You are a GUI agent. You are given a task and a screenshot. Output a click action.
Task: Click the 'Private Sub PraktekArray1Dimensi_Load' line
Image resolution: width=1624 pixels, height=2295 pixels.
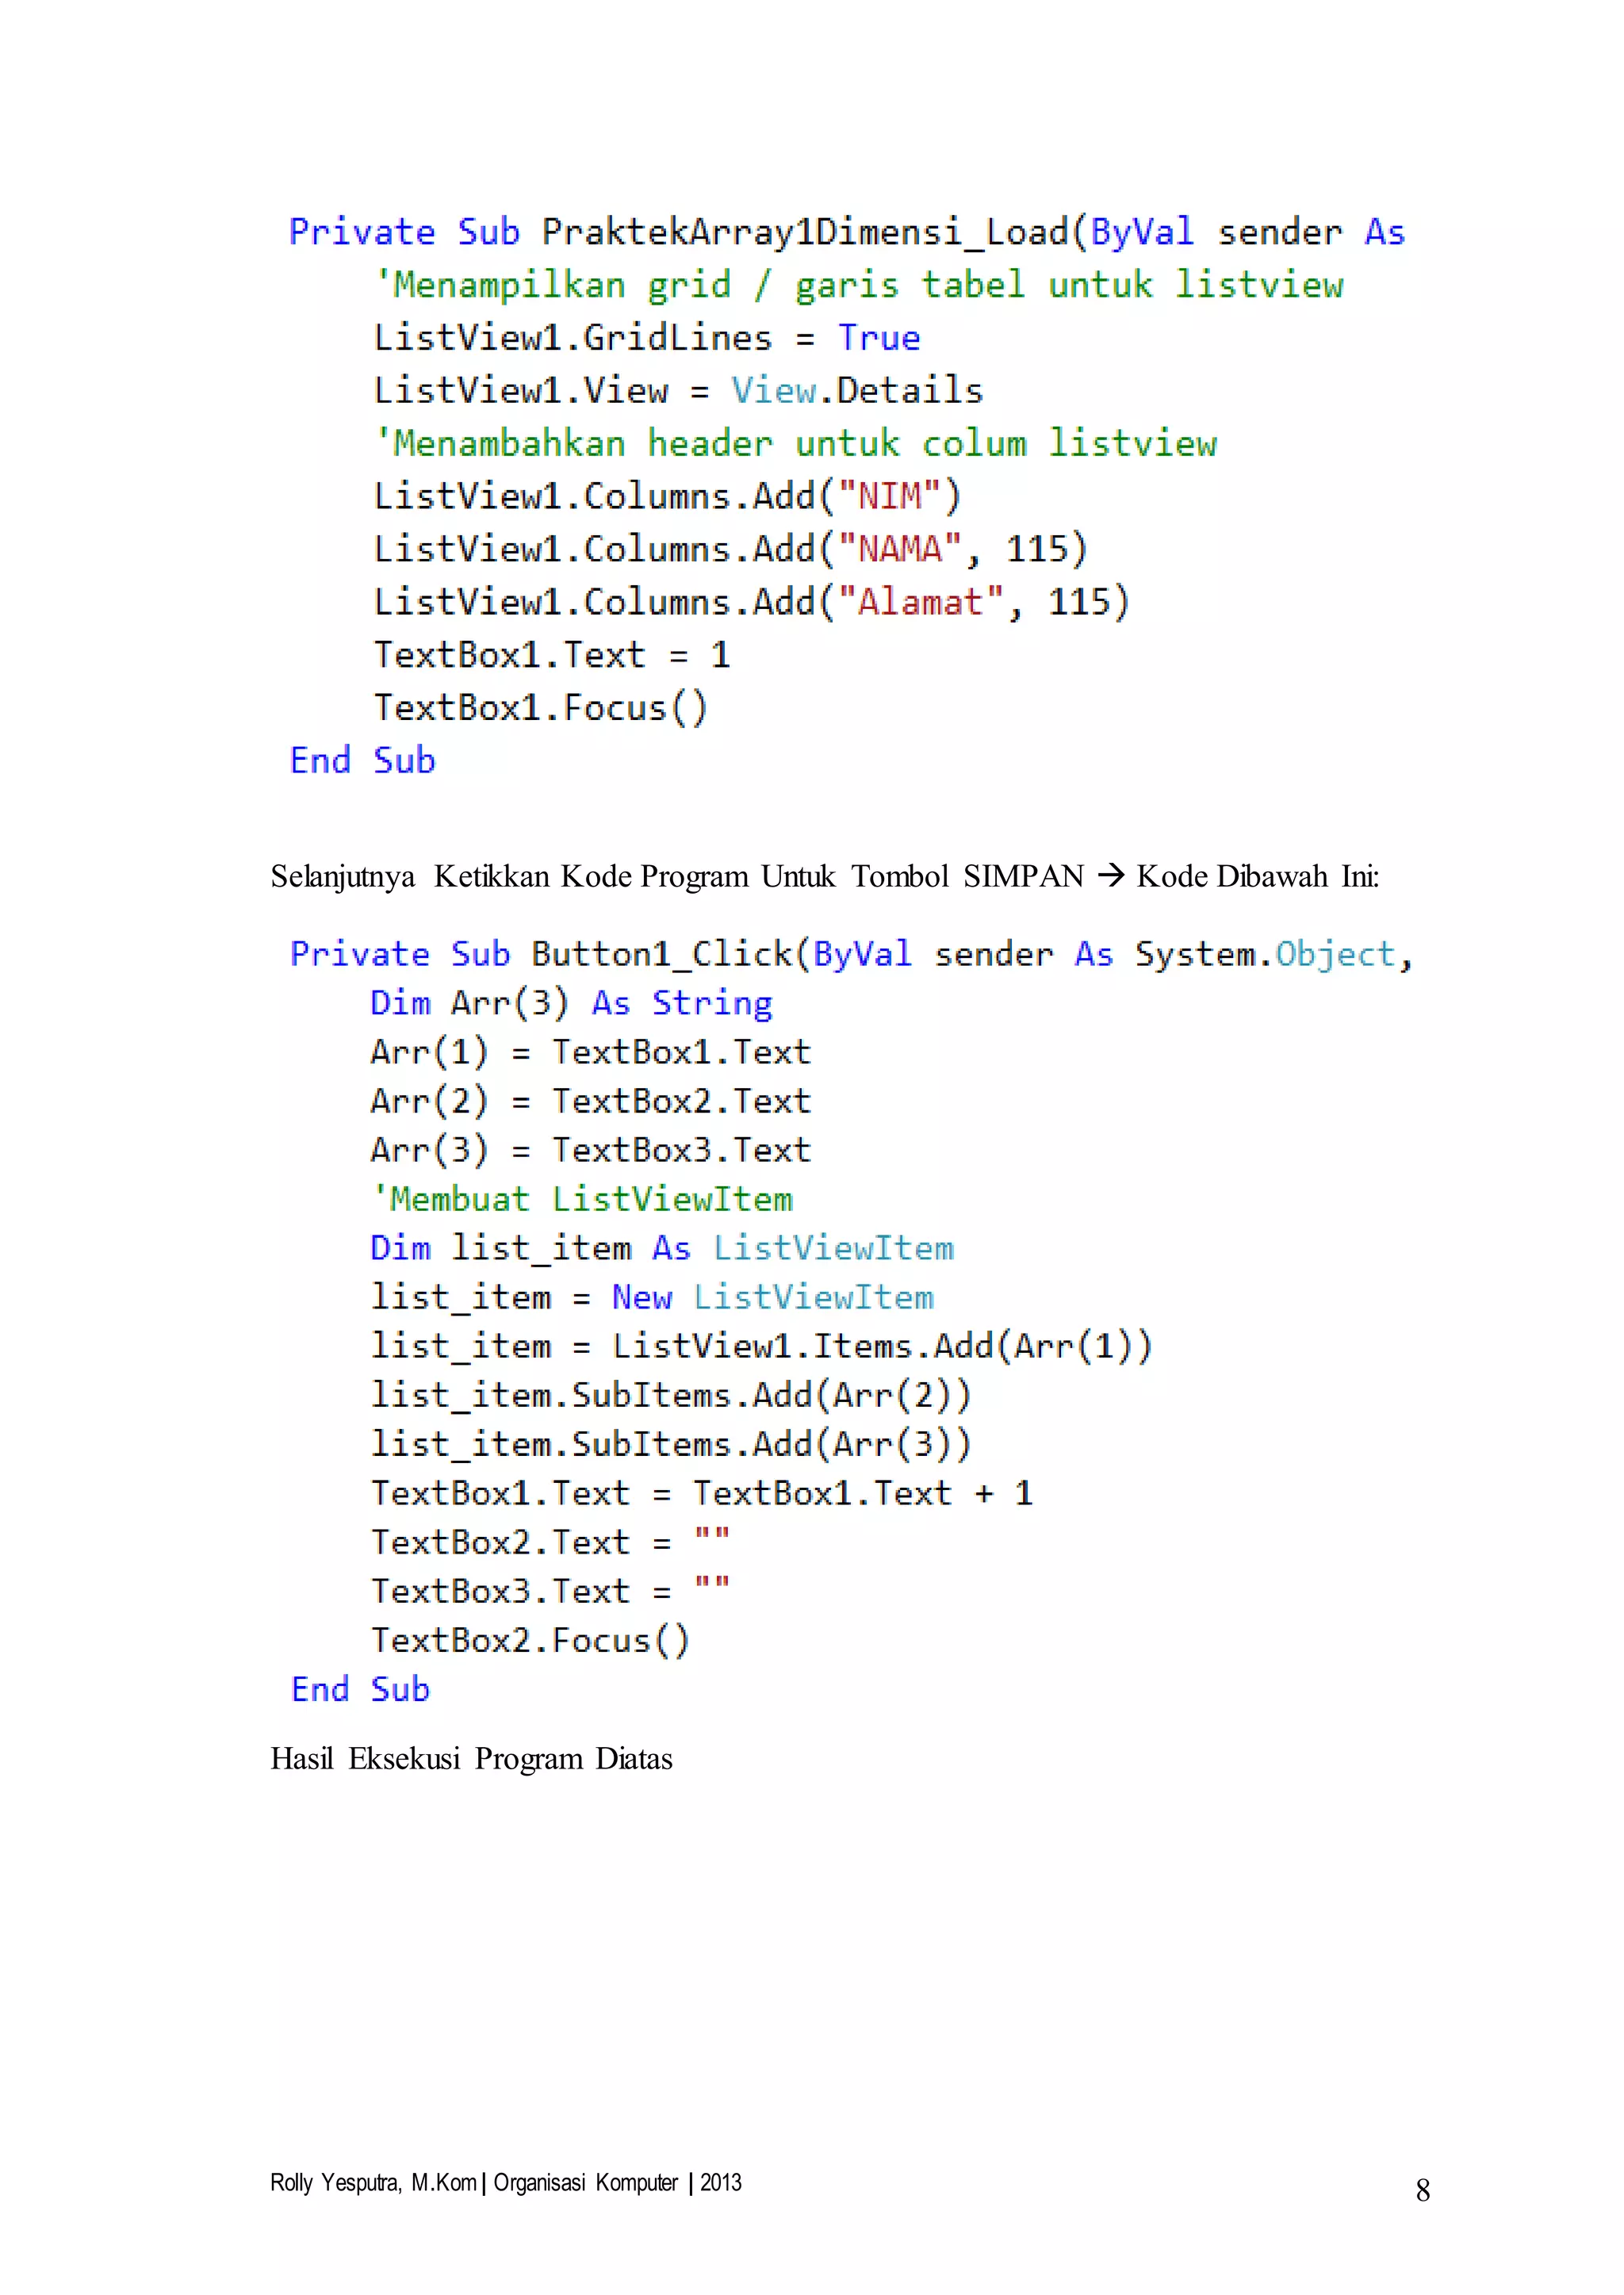pyautogui.click(x=846, y=232)
